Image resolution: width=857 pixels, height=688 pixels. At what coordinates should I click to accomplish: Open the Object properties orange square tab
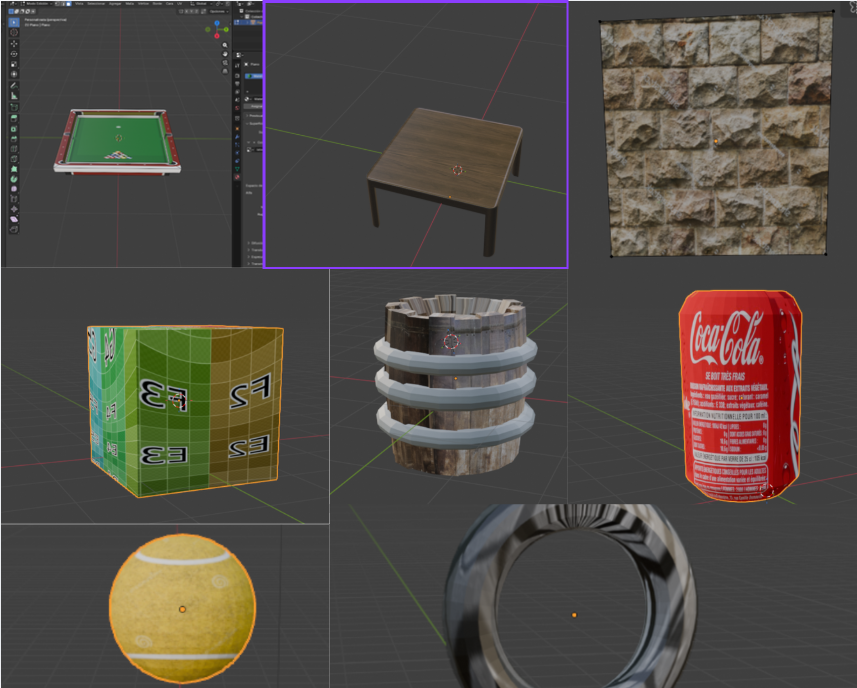click(x=237, y=128)
